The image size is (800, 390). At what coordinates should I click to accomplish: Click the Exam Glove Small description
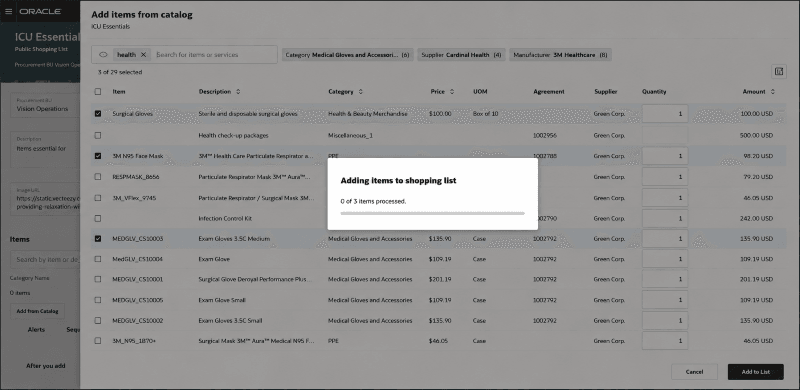pos(222,300)
